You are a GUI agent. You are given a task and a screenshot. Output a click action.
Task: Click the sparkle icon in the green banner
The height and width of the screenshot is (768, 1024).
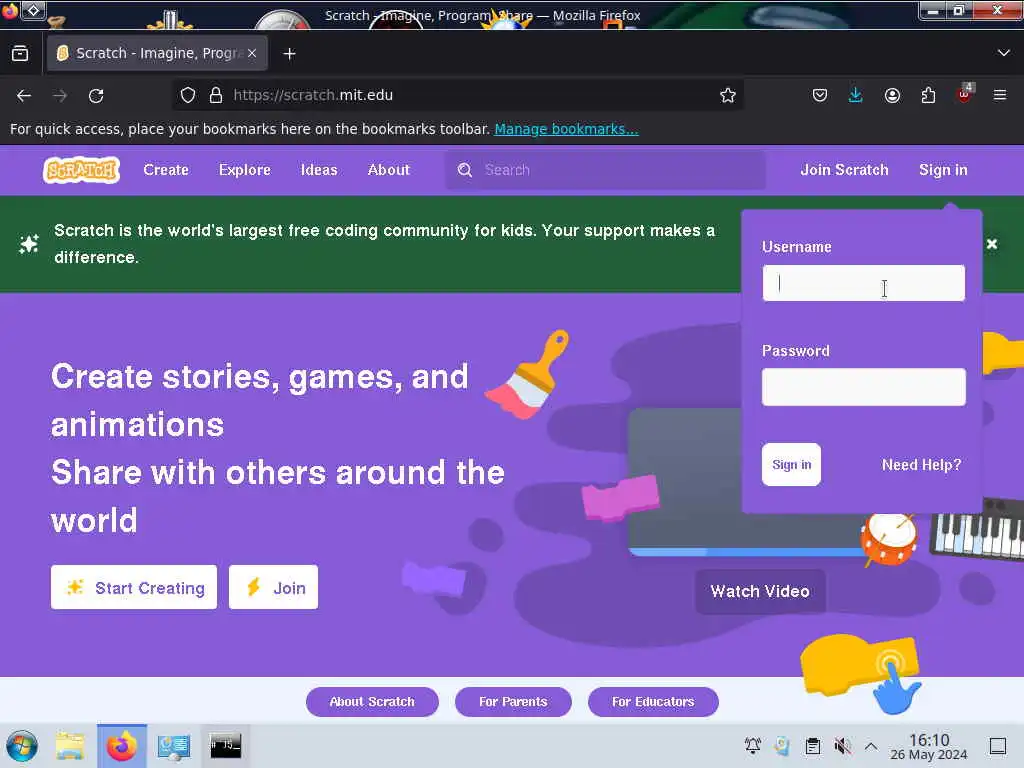[28, 244]
